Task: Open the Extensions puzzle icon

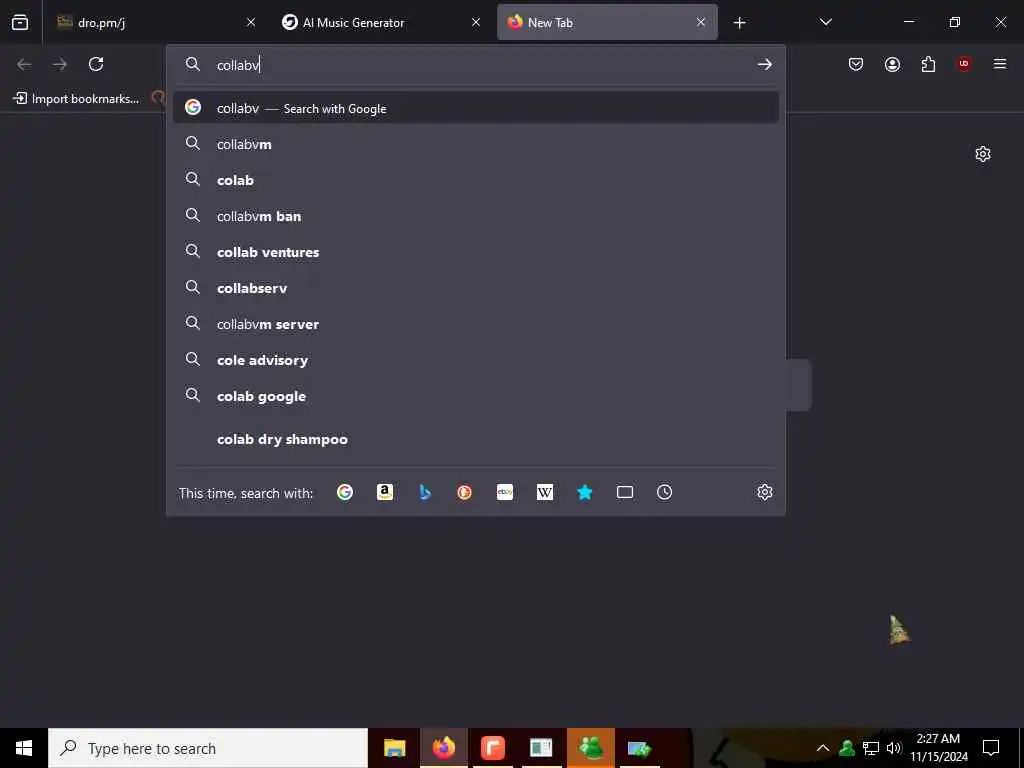Action: [x=928, y=64]
